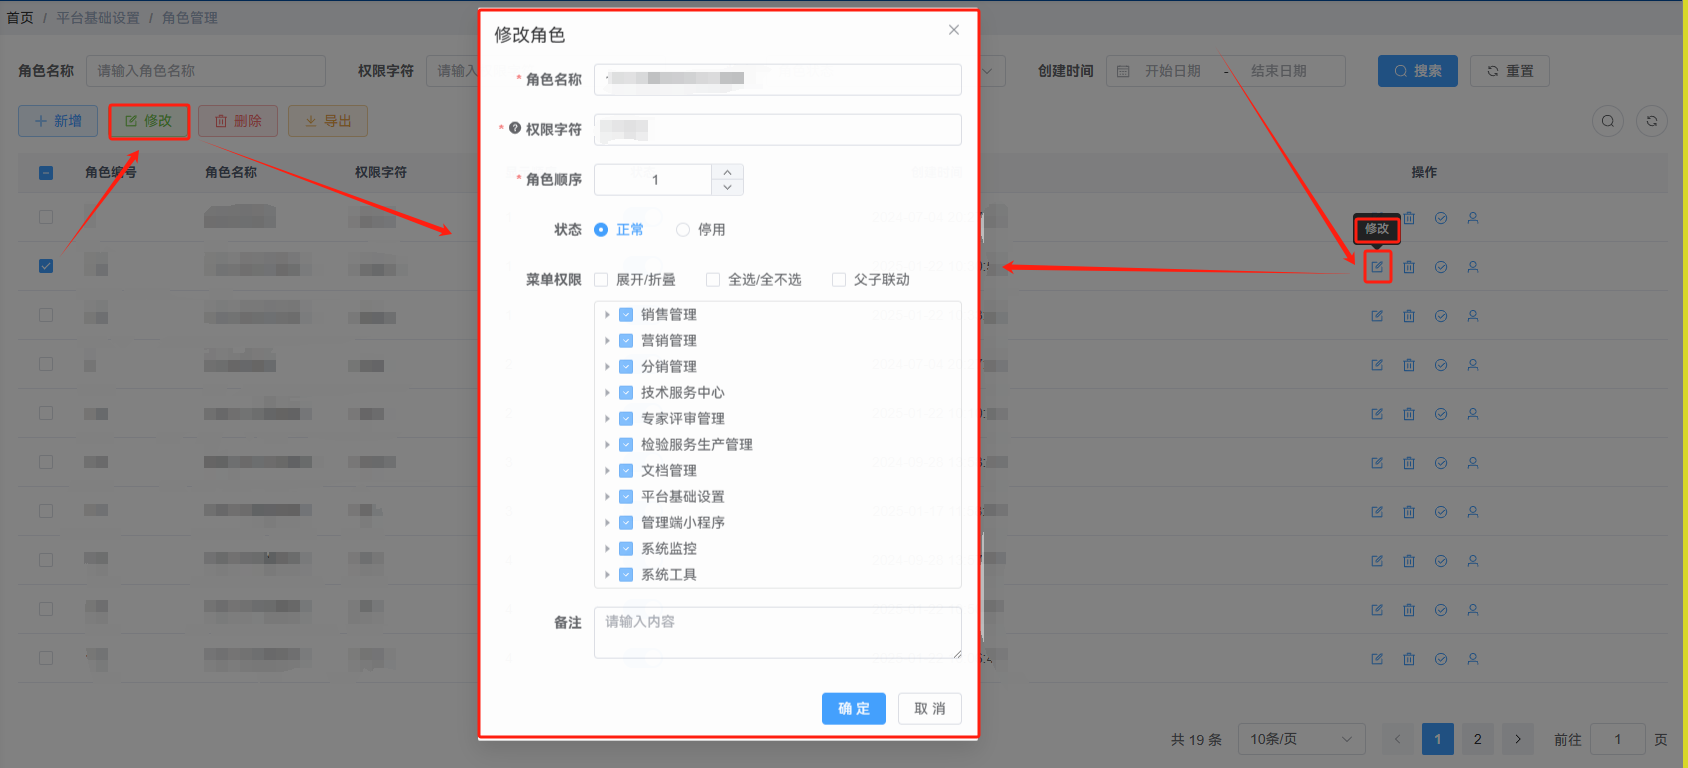Click 首页 in the breadcrumb
Screen dimensions: 1688x768
click(20, 18)
